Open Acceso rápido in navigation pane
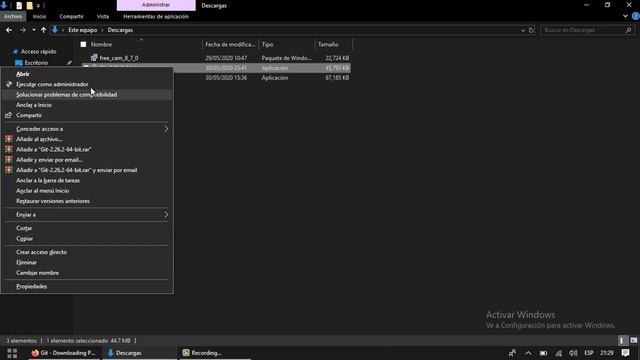 tap(38, 51)
